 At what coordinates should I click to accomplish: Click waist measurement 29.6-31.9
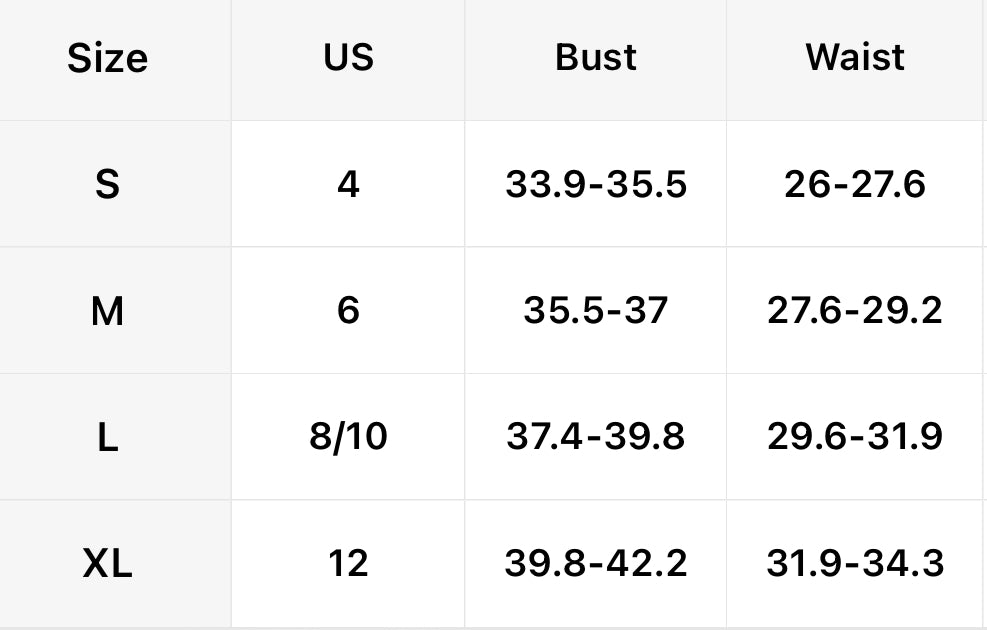tap(855, 437)
